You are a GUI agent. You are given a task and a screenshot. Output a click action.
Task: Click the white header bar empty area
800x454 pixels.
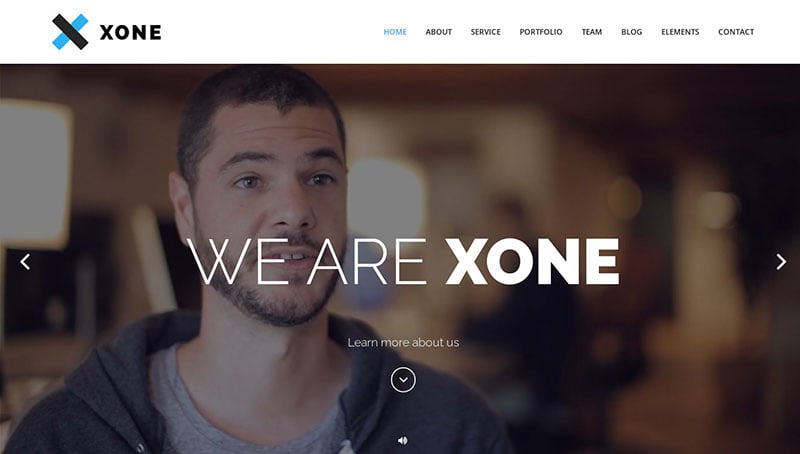pos(270,32)
